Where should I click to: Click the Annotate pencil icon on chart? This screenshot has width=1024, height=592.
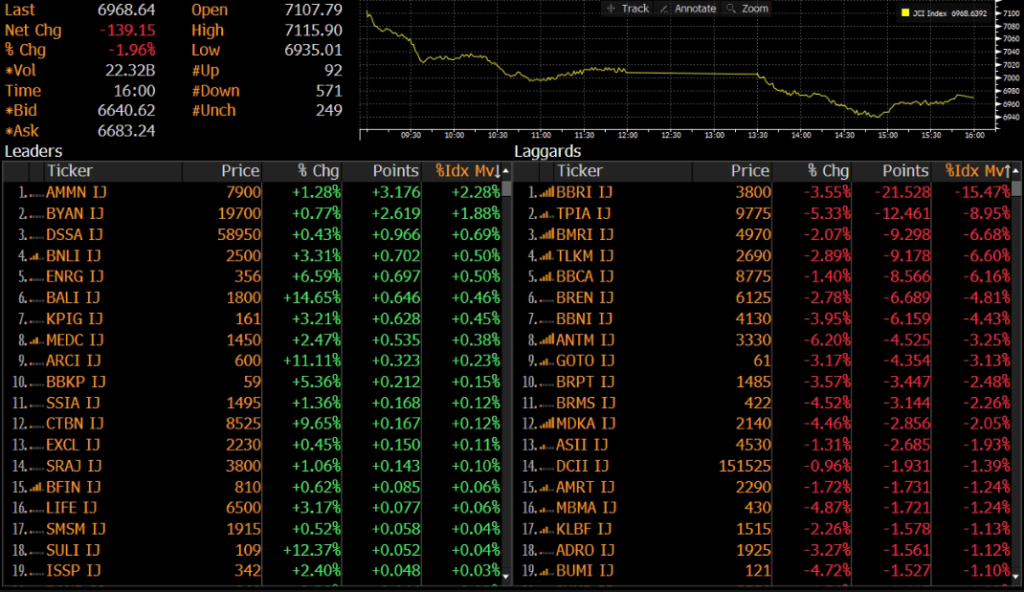click(664, 8)
